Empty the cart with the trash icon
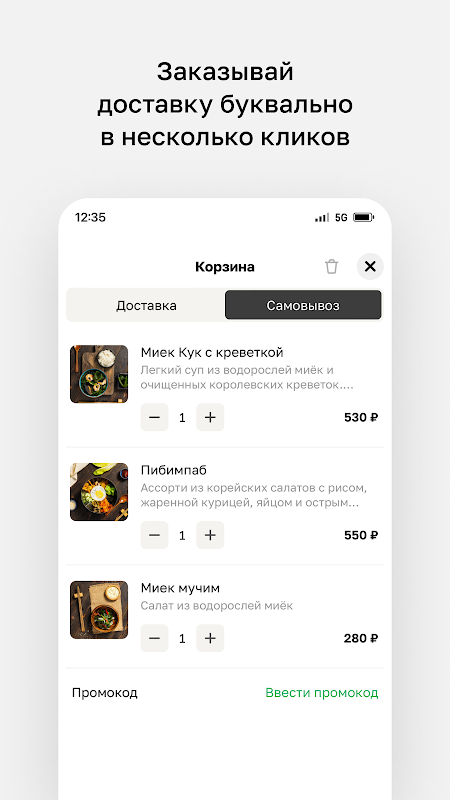 pos(331,266)
